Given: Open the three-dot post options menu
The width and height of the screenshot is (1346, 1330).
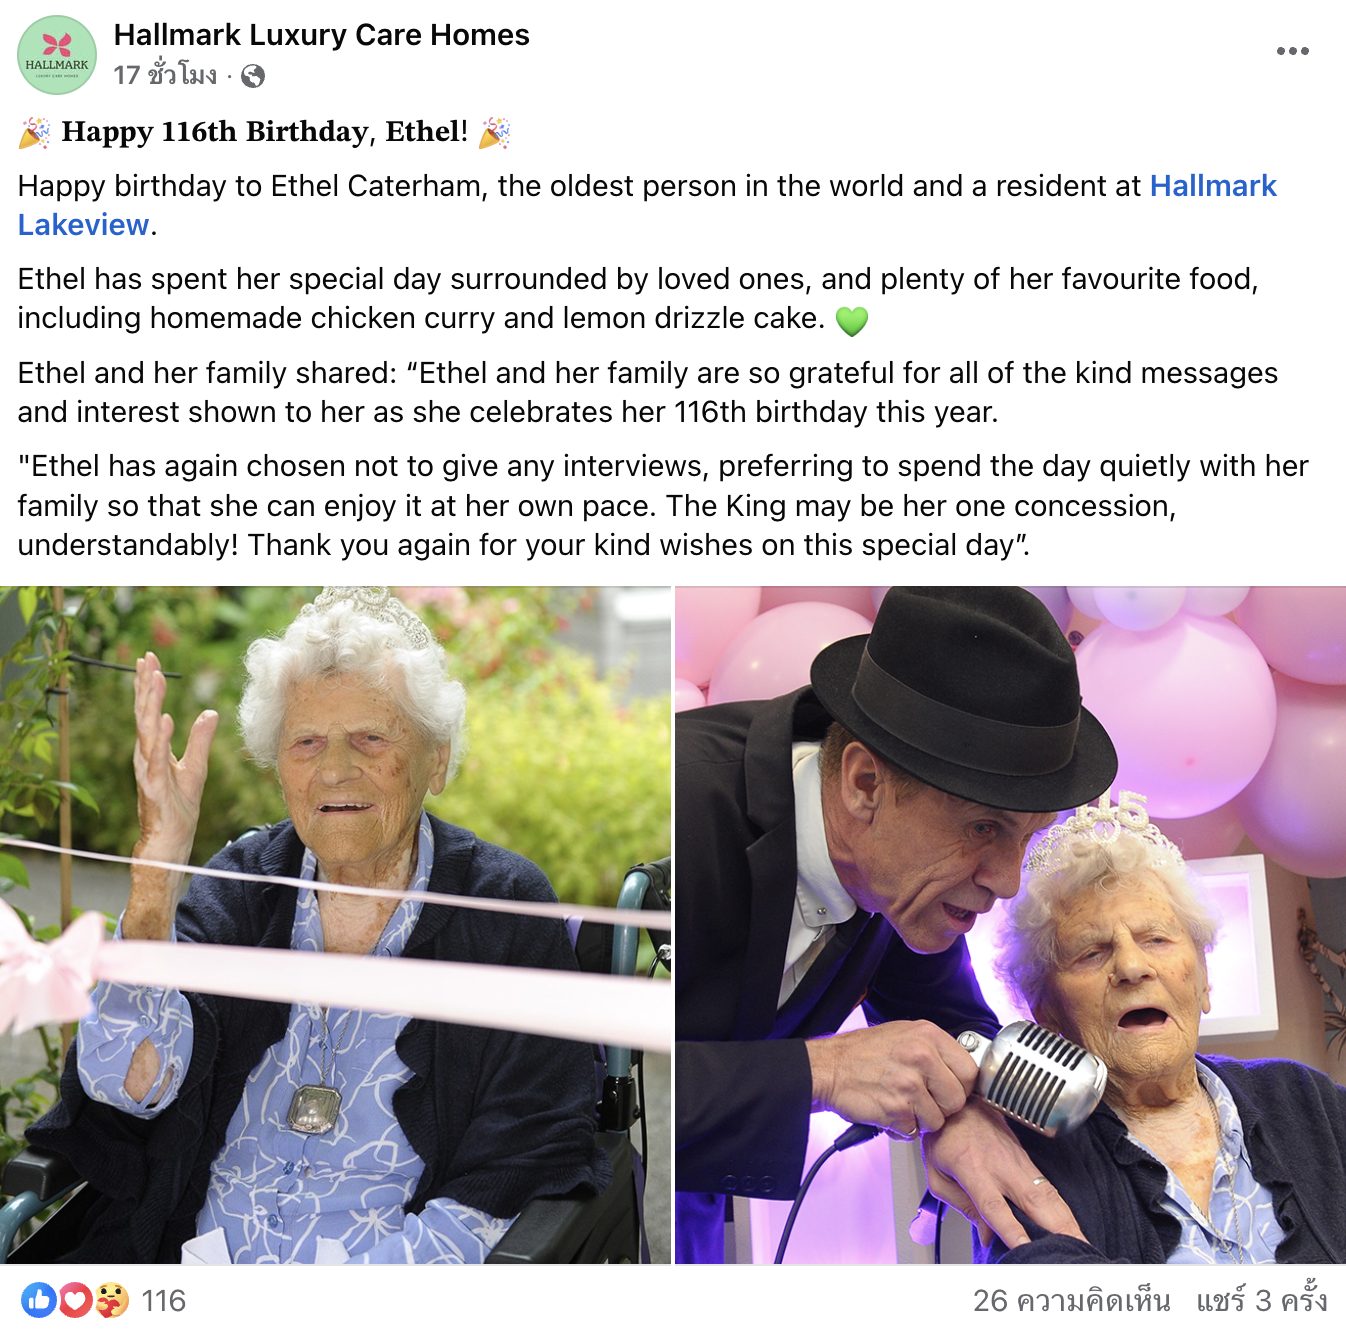Looking at the screenshot, I should (x=1292, y=51).
